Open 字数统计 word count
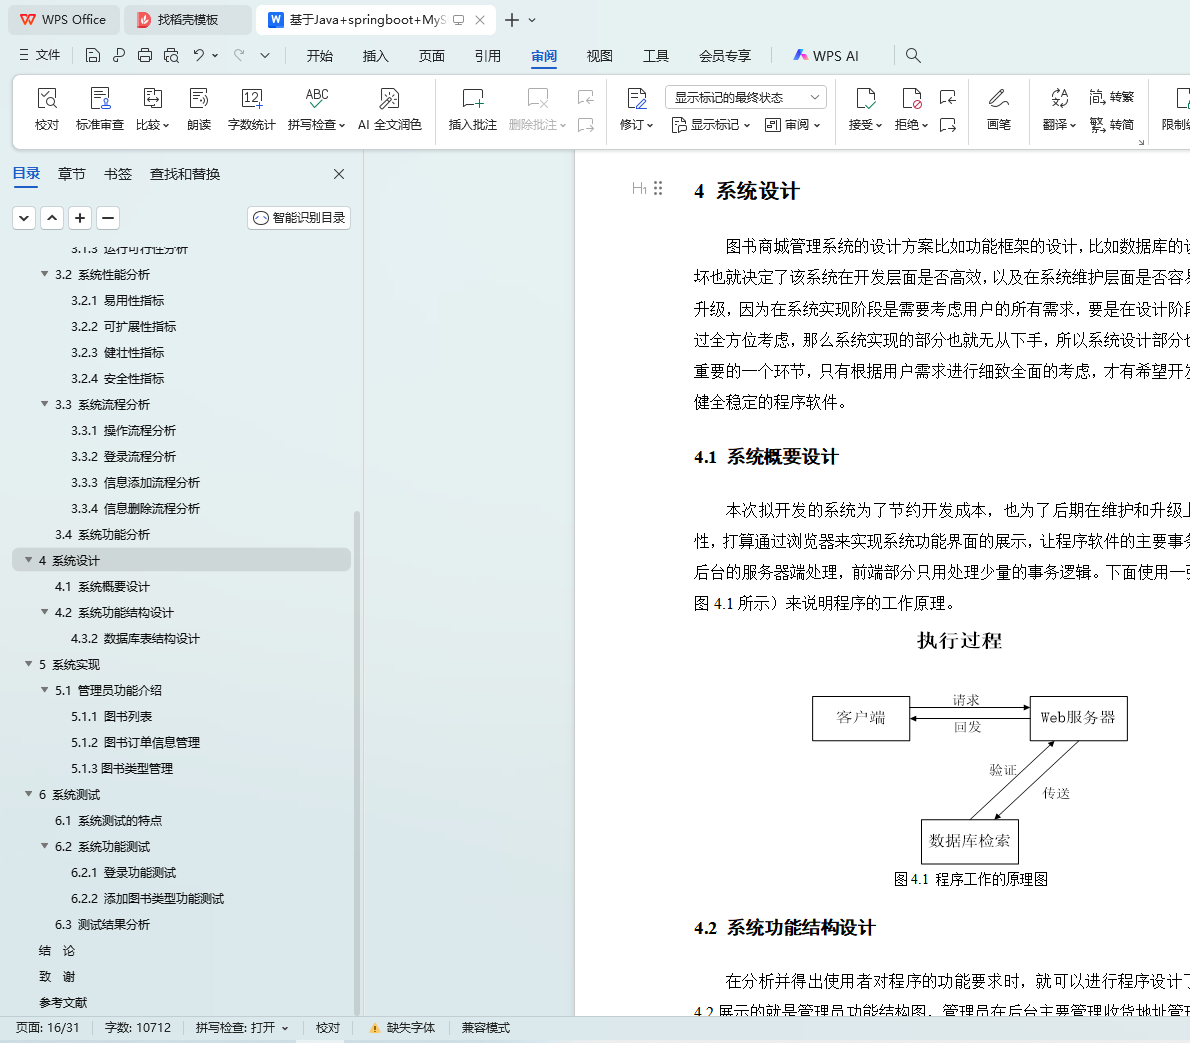 click(251, 109)
